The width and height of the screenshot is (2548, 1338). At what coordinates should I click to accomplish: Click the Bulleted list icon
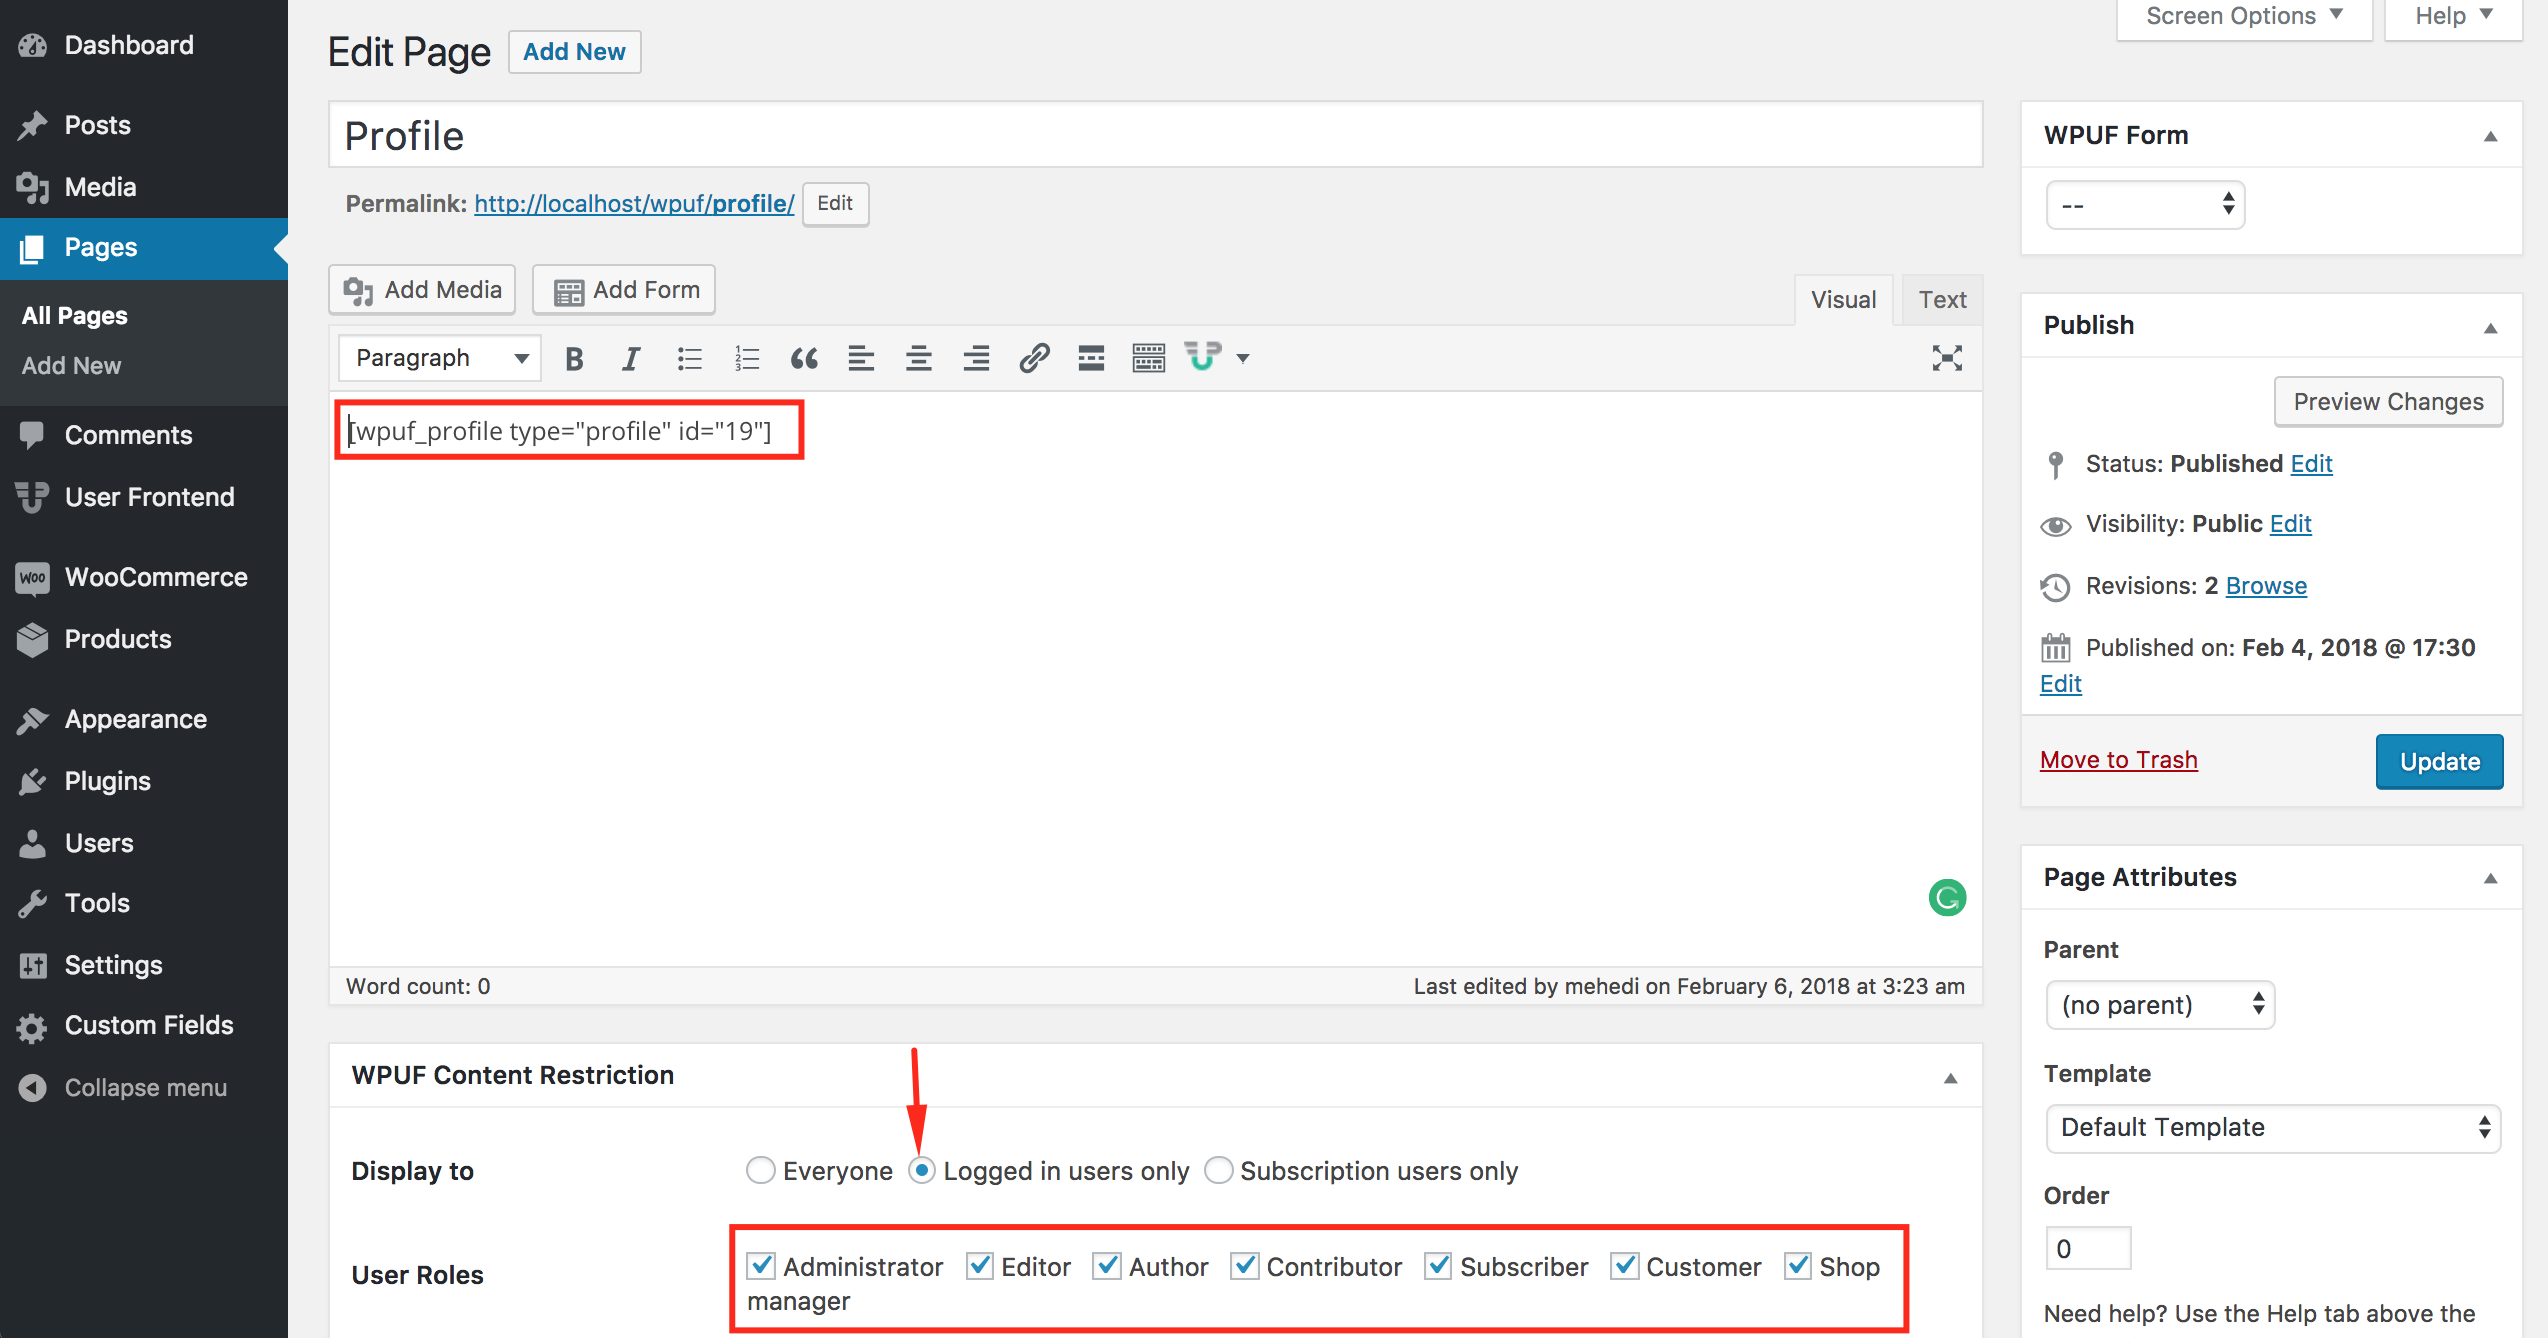(x=689, y=356)
